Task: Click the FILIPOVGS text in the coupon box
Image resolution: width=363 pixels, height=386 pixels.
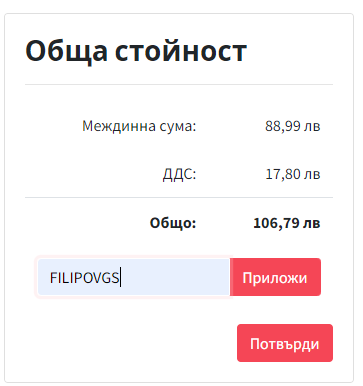Action: [84, 277]
